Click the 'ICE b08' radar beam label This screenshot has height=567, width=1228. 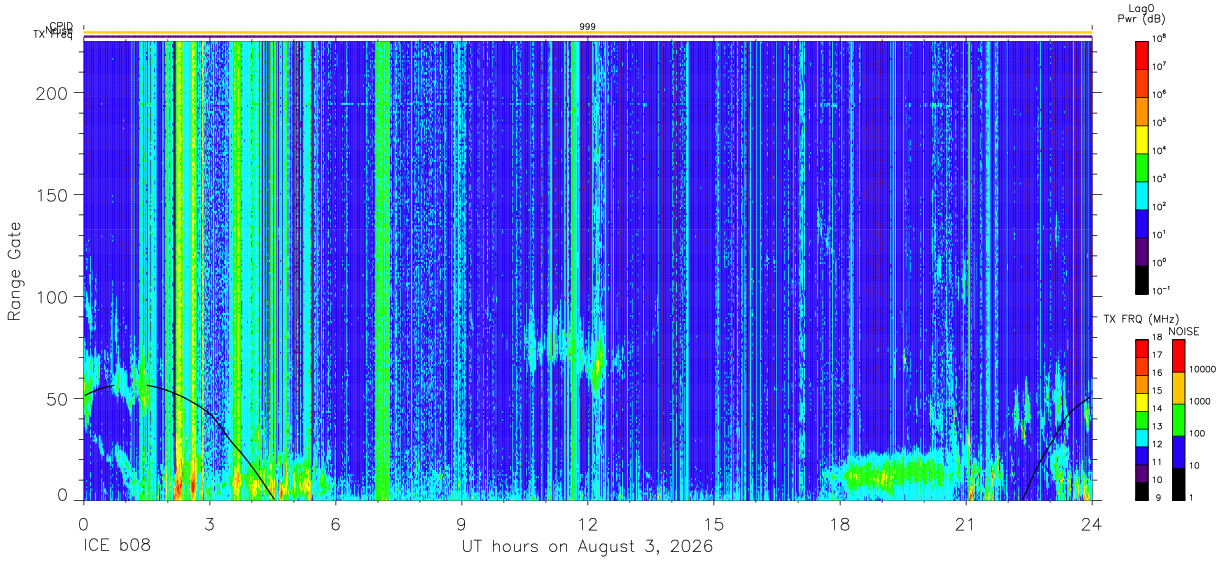(118, 547)
